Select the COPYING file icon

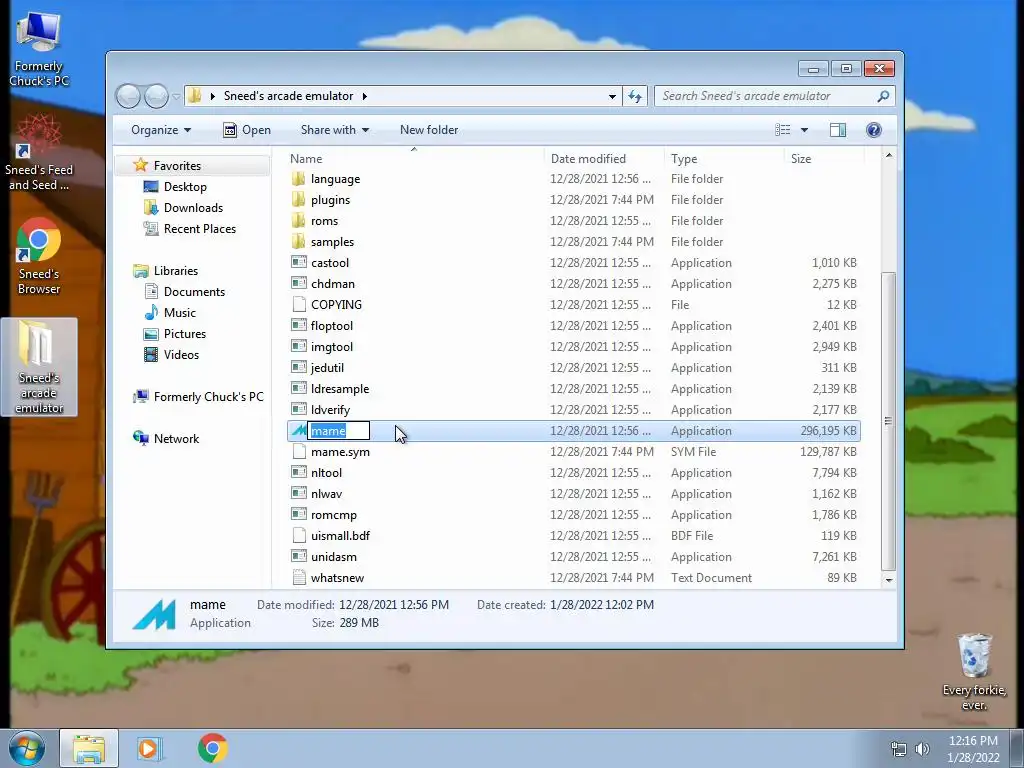pyautogui.click(x=299, y=304)
